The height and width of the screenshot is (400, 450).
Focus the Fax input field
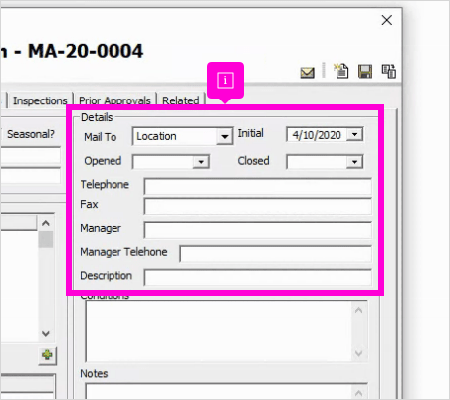tap(257, 206)
